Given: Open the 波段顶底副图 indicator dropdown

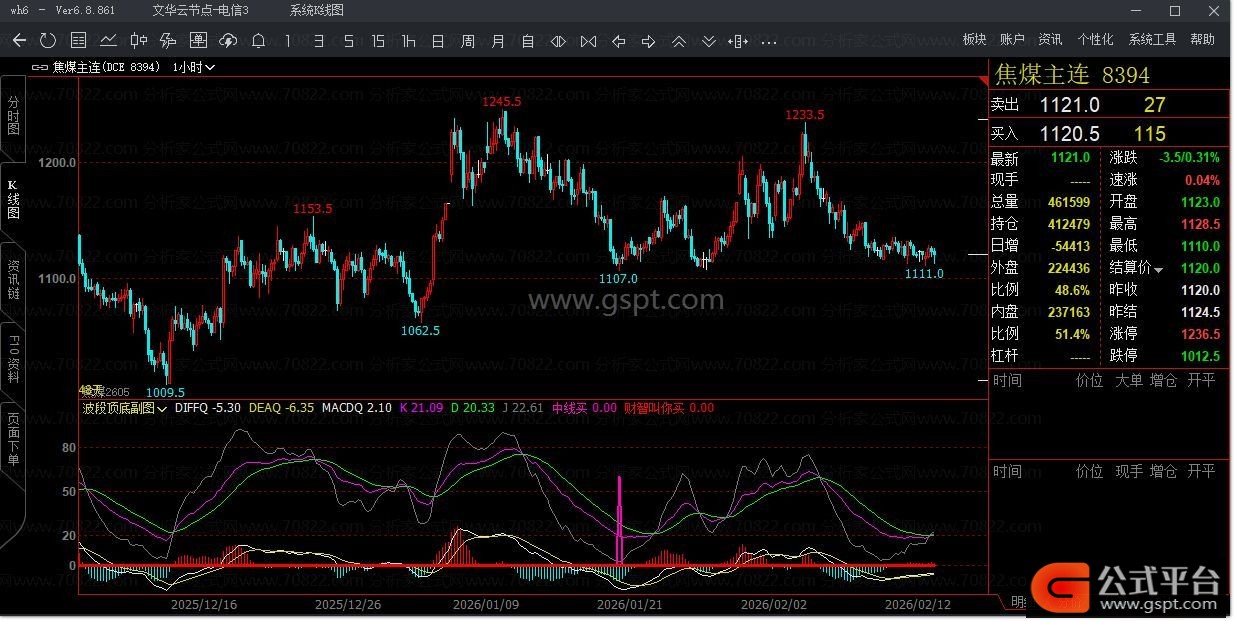Looking at the screenshot, I should click(125, 408).
